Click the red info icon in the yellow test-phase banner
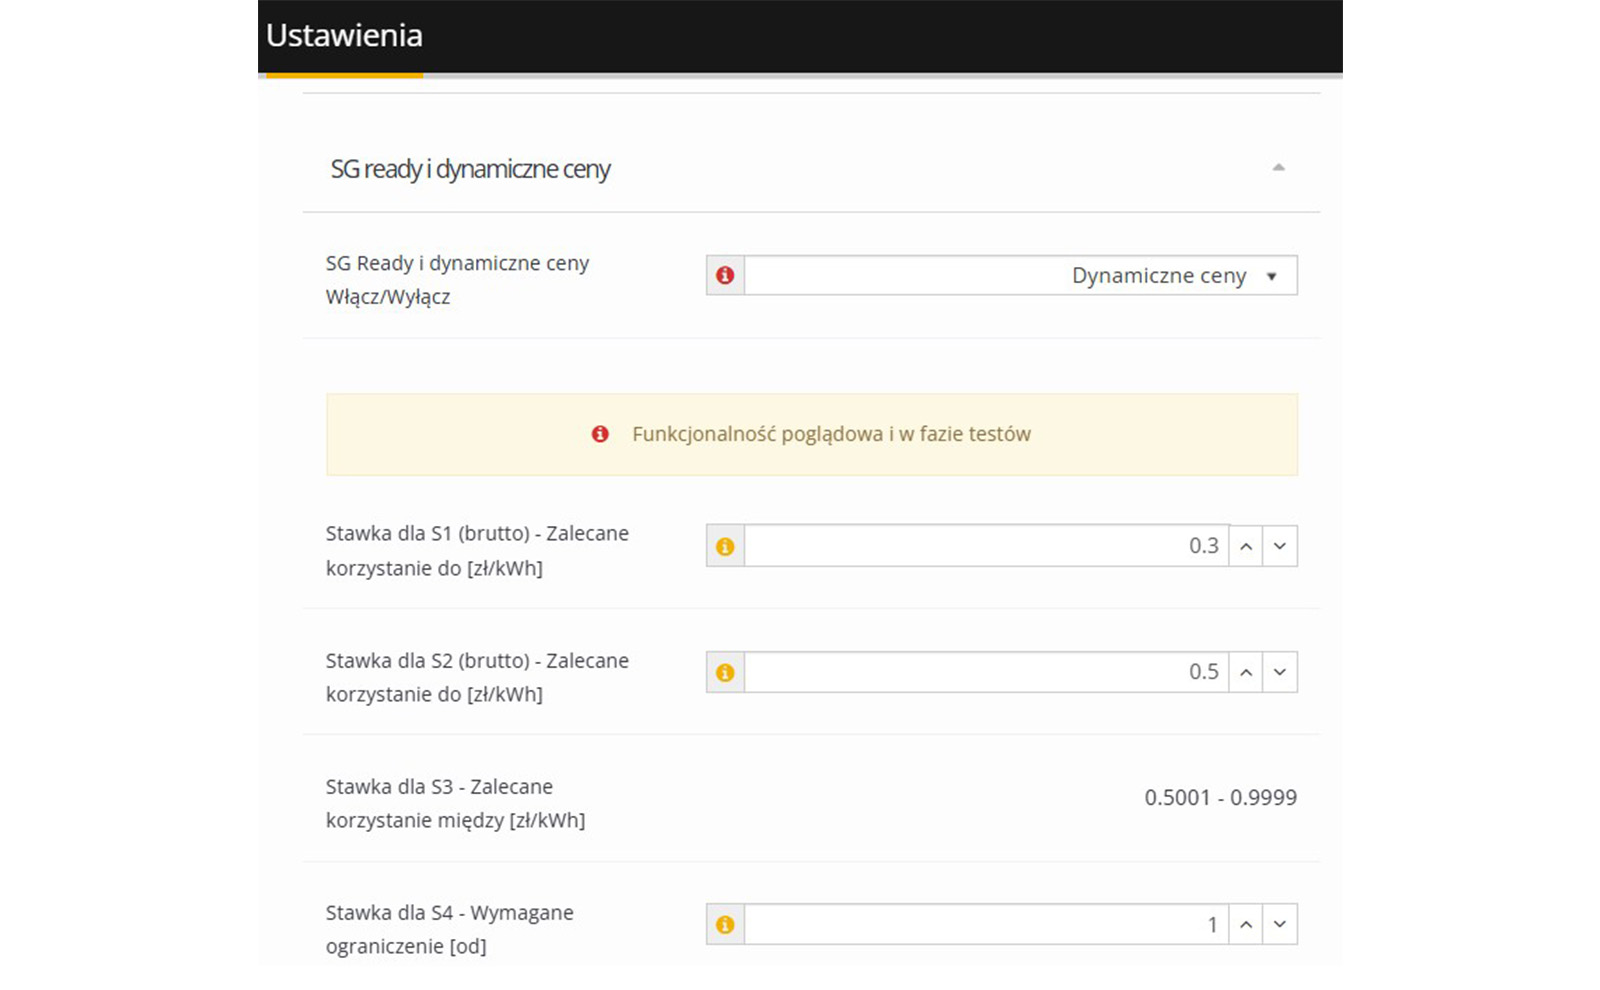1600x990 pixels. (600, 434)
